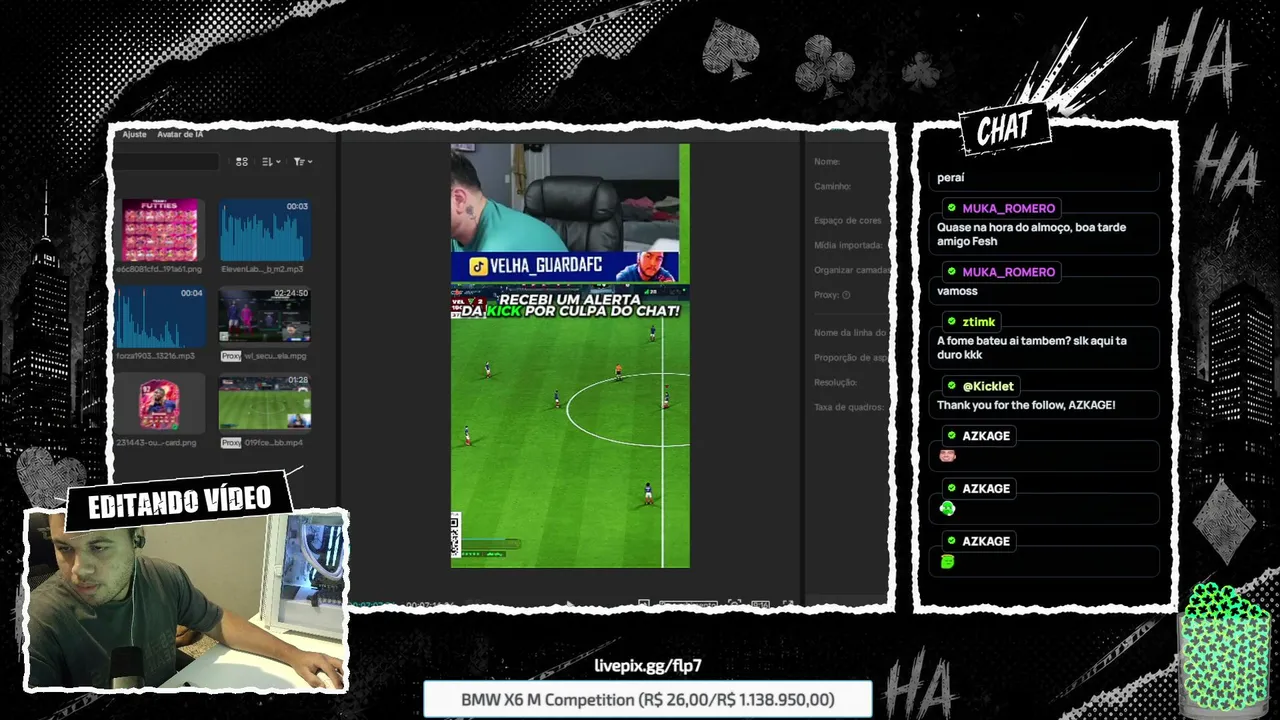Open the Ajuste tab in the editor

point(134,134)
